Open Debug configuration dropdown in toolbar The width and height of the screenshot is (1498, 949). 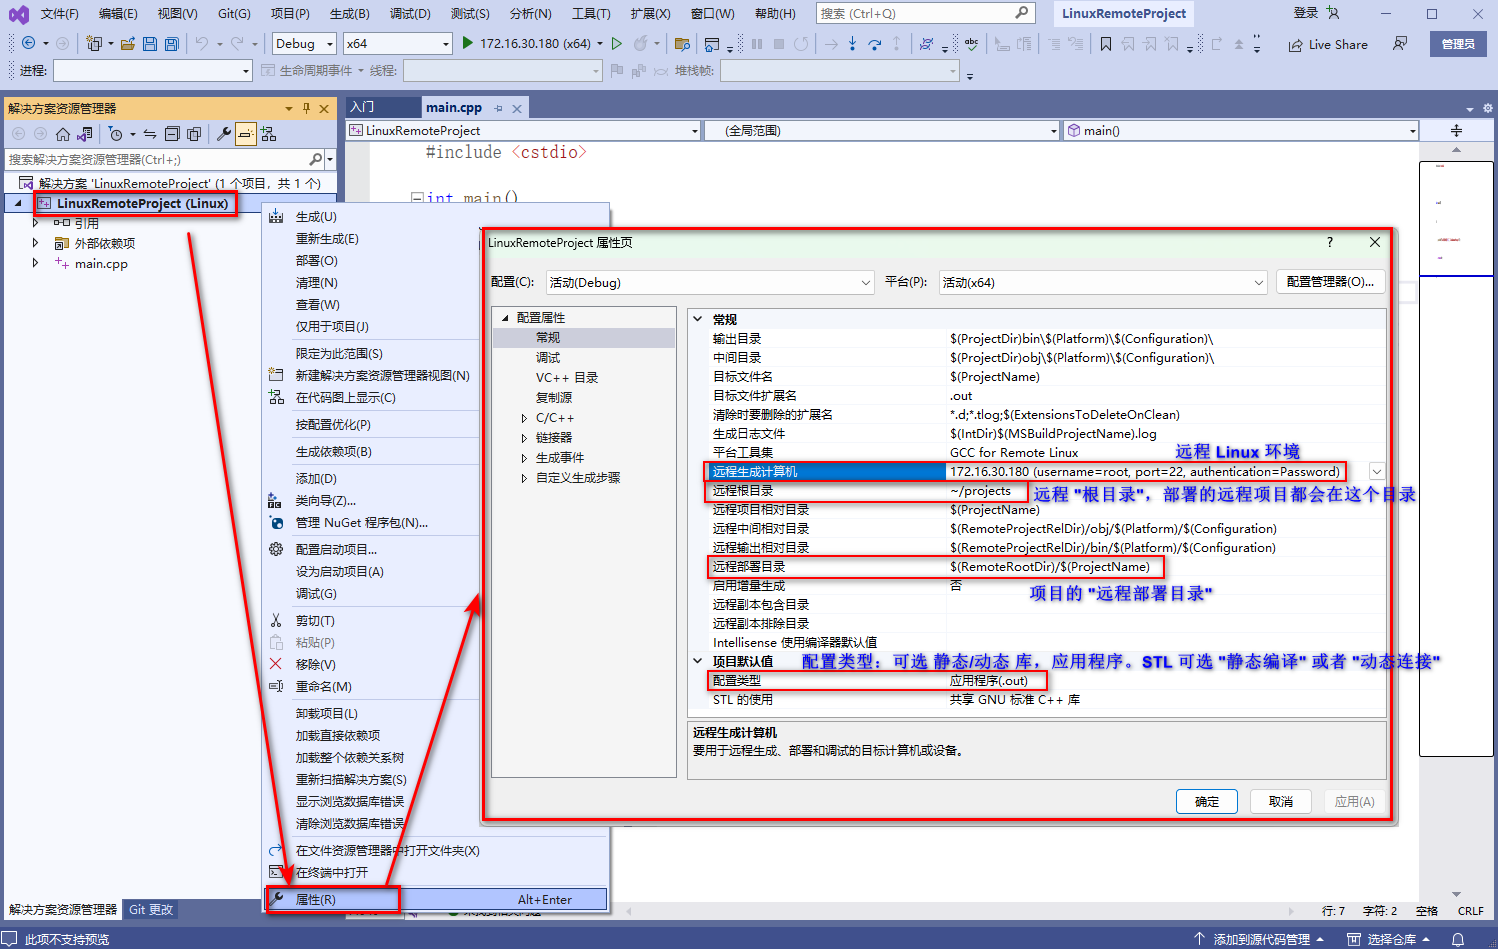click(x=304, y=44)
